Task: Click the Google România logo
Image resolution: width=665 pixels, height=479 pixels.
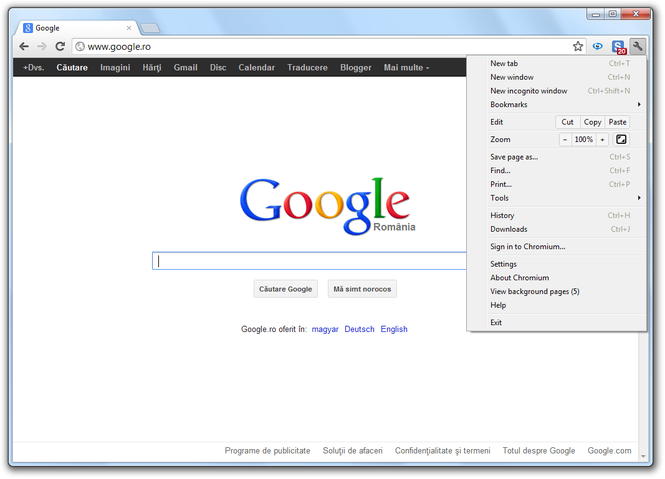Action: click(x=327, y=206)
